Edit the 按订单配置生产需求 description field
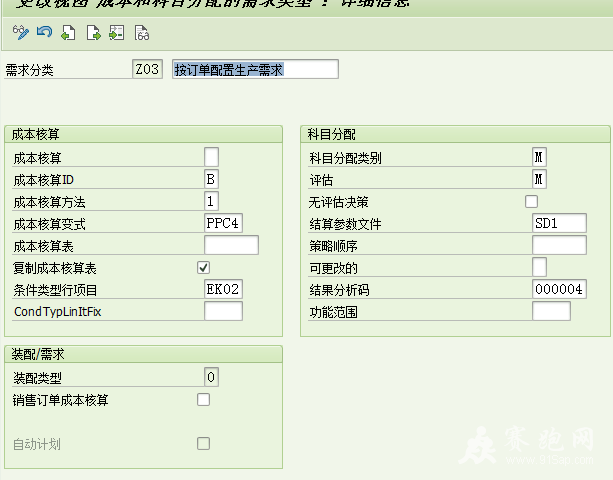Viewport: 613px width, 480px height. click(x=255, y=69)
